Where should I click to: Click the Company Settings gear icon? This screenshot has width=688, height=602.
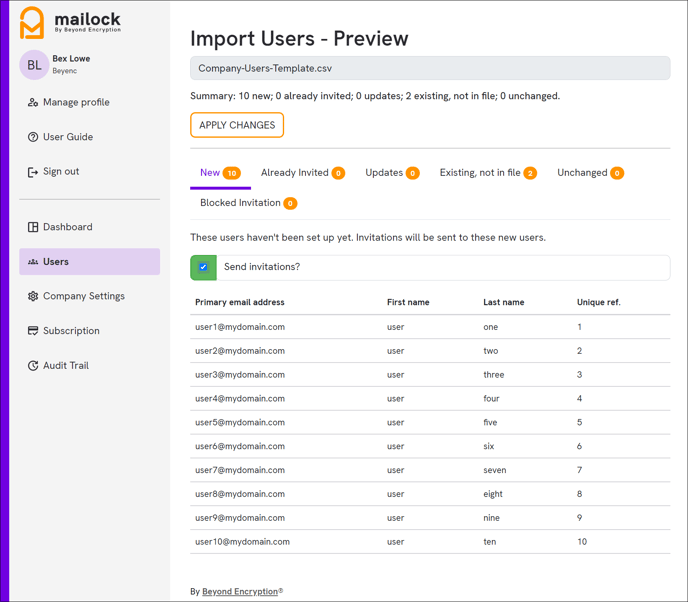click(x=33, y=296)
